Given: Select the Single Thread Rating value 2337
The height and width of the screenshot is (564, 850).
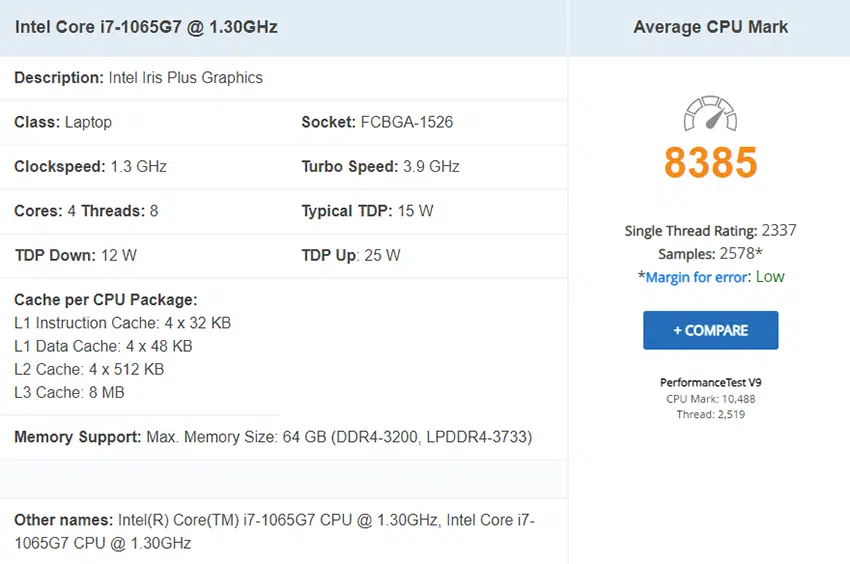Looking at the screenshot, I should (x=778, y=230).
